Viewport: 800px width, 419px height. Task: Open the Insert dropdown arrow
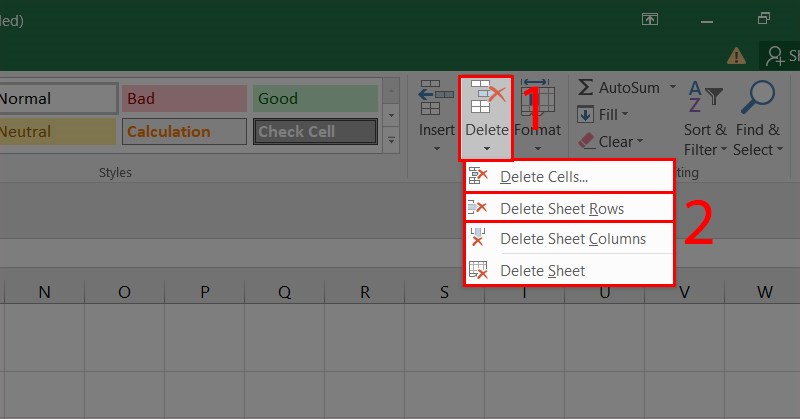click(436, 150)
